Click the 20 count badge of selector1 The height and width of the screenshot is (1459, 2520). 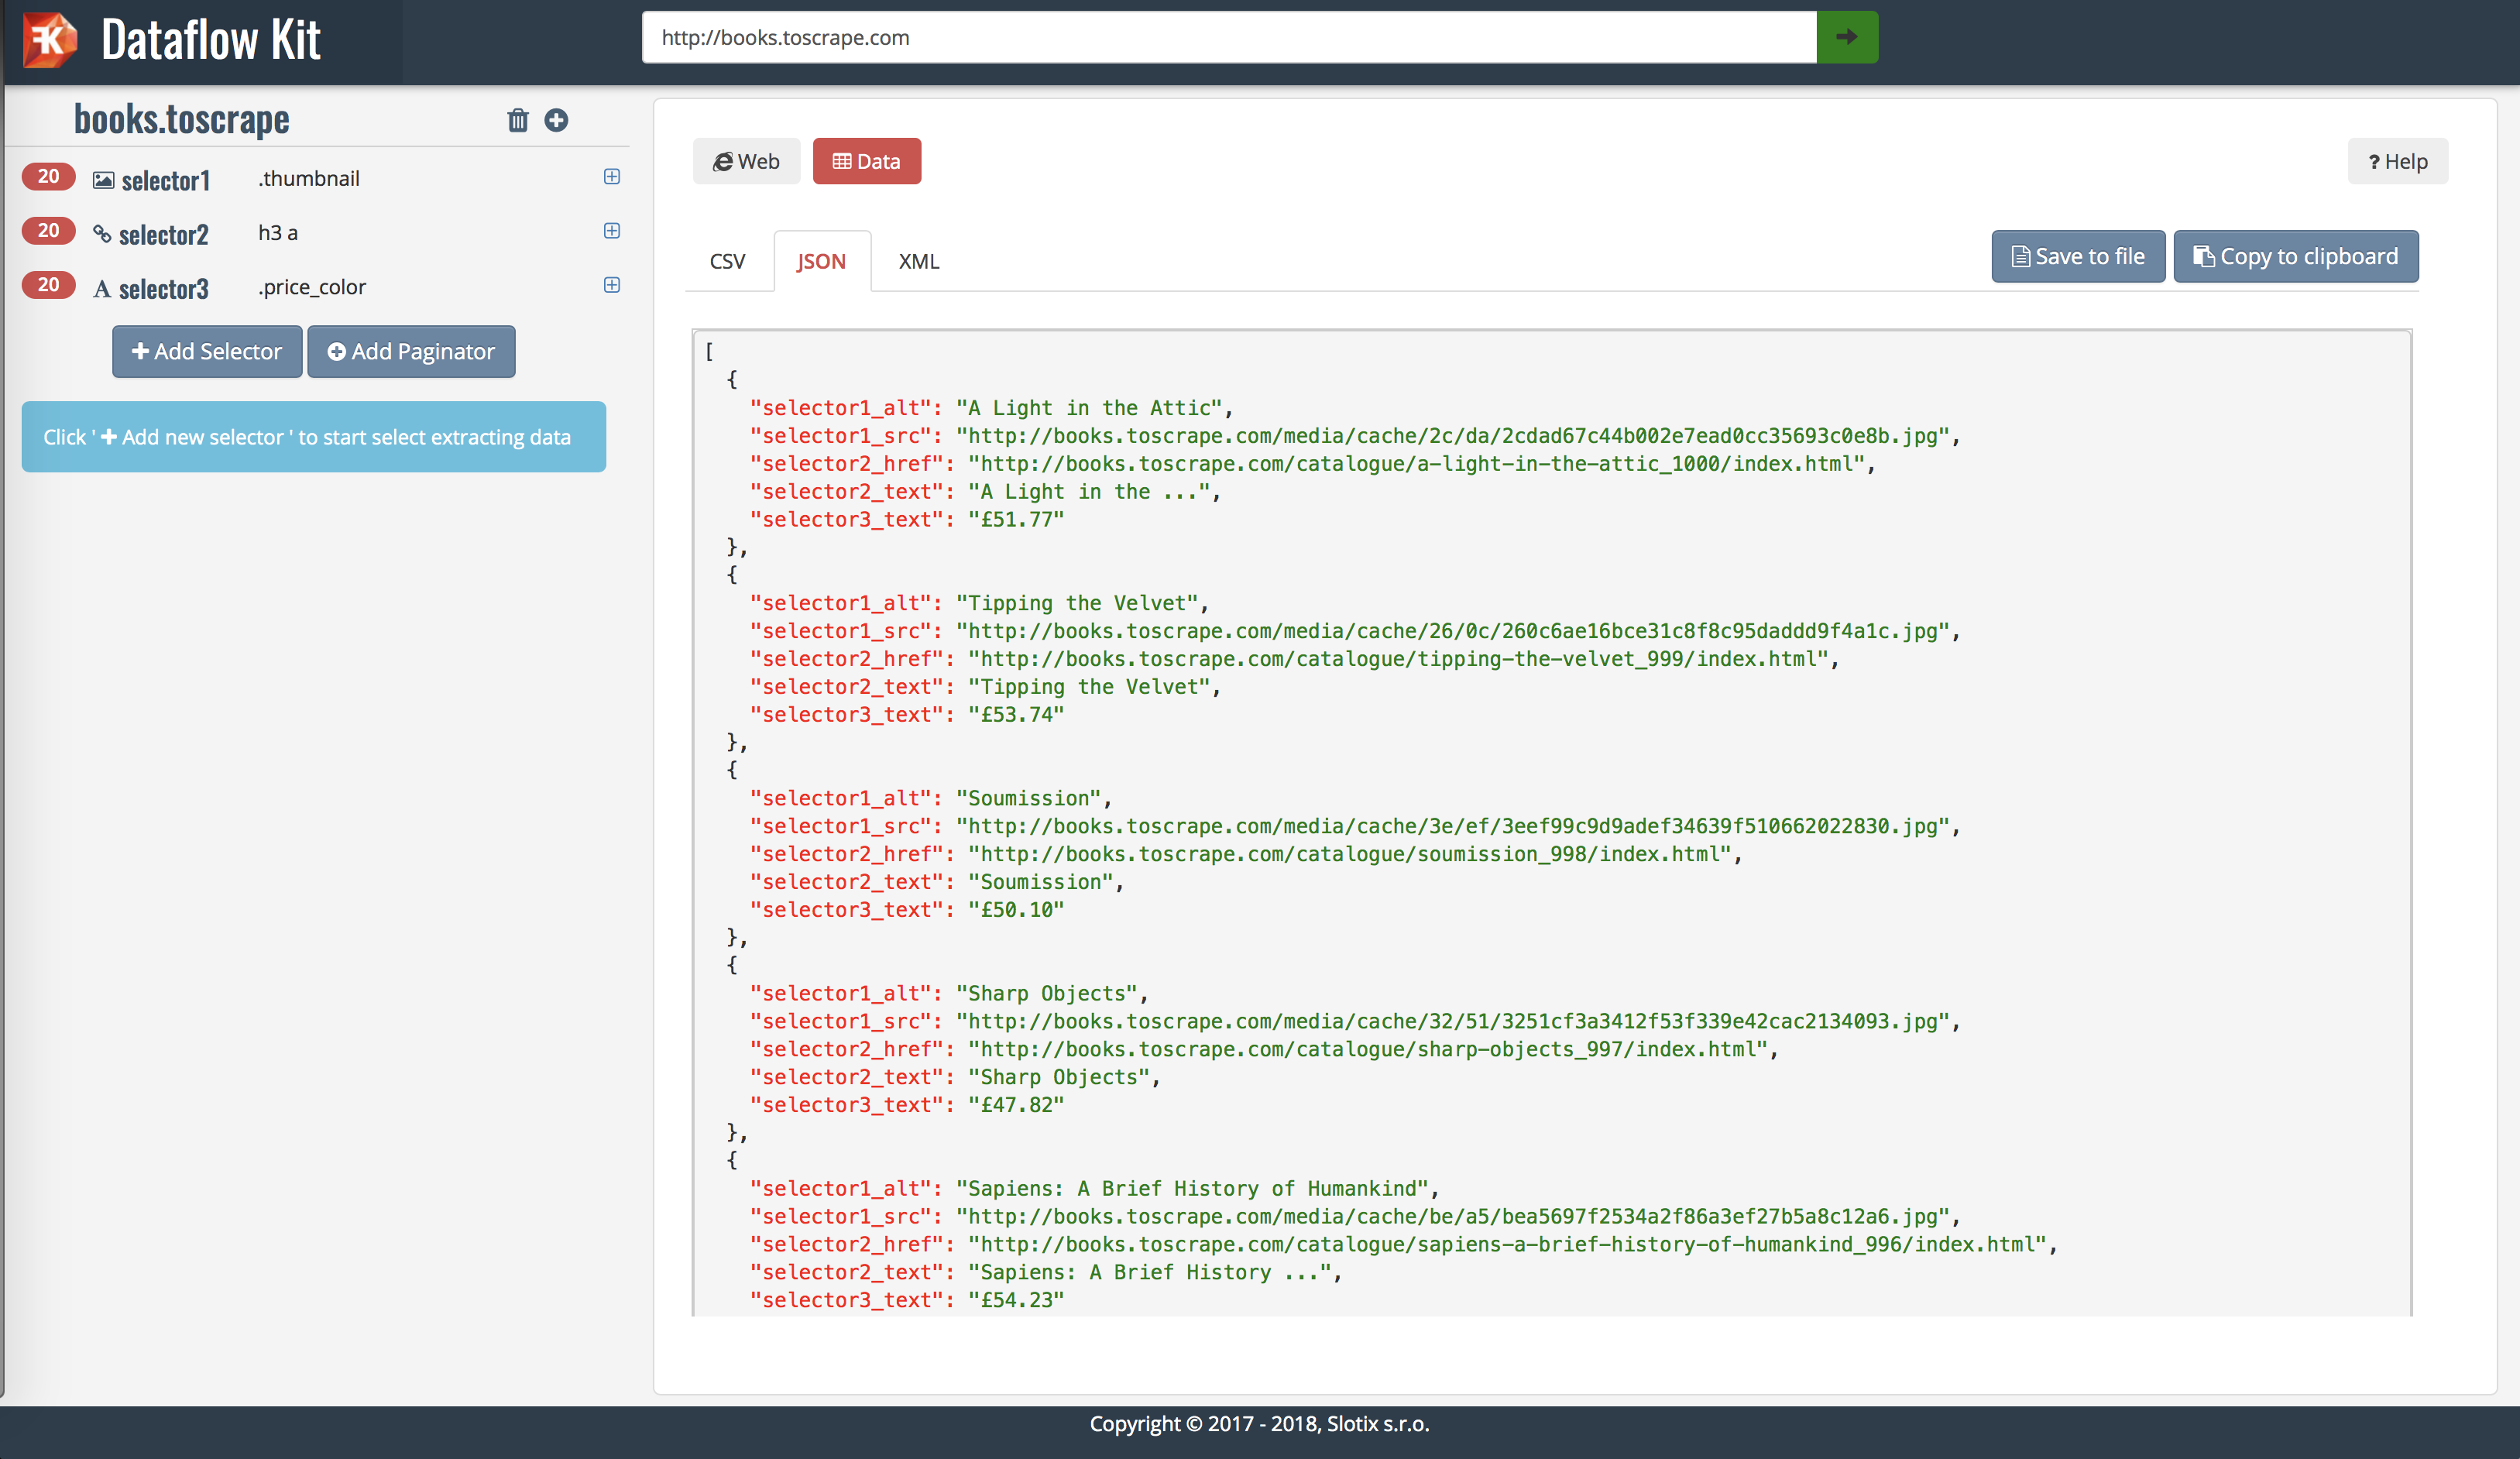48,177
